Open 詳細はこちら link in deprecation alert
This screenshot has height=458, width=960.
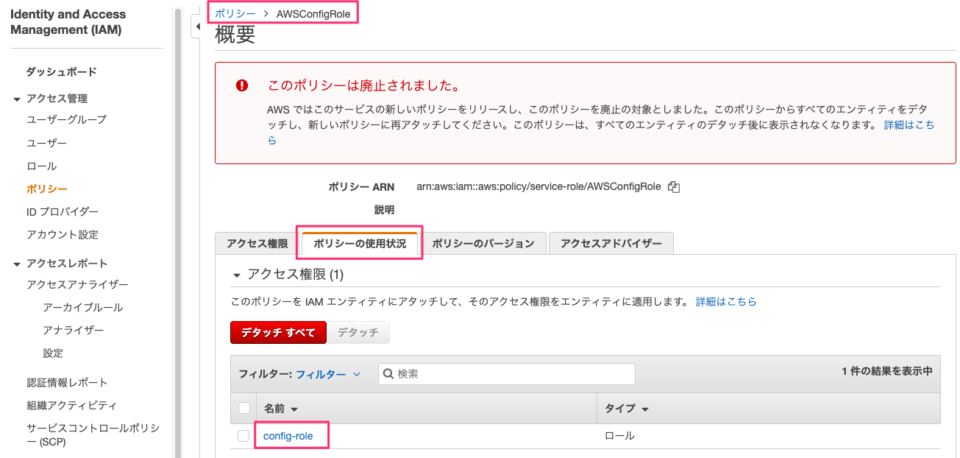click(x=909, y=125)
